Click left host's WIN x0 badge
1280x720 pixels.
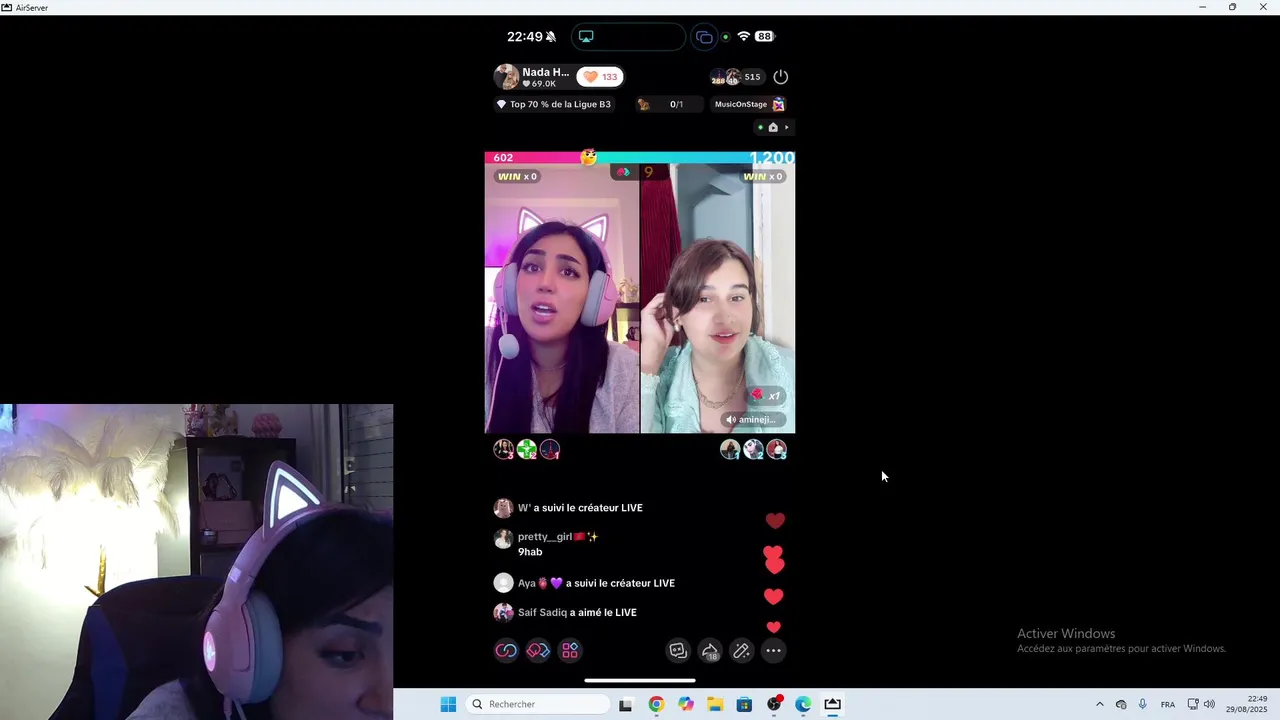pos(517,177)
